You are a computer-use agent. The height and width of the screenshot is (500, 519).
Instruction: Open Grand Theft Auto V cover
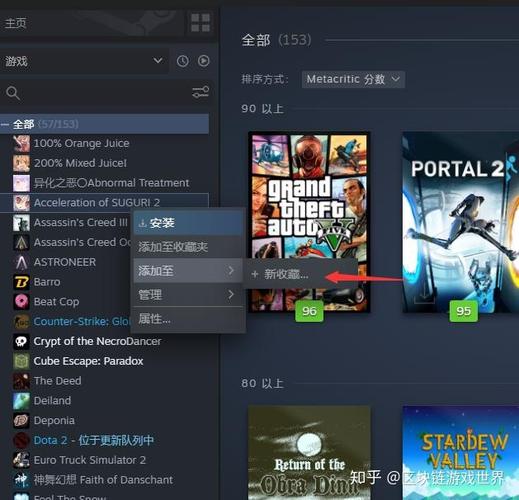tap(309, 222)
